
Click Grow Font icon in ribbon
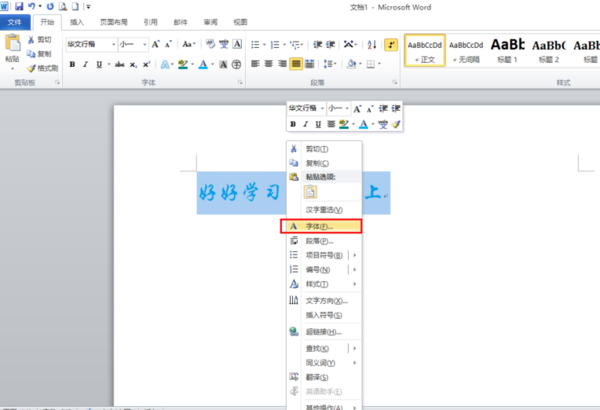click(155, 44)
